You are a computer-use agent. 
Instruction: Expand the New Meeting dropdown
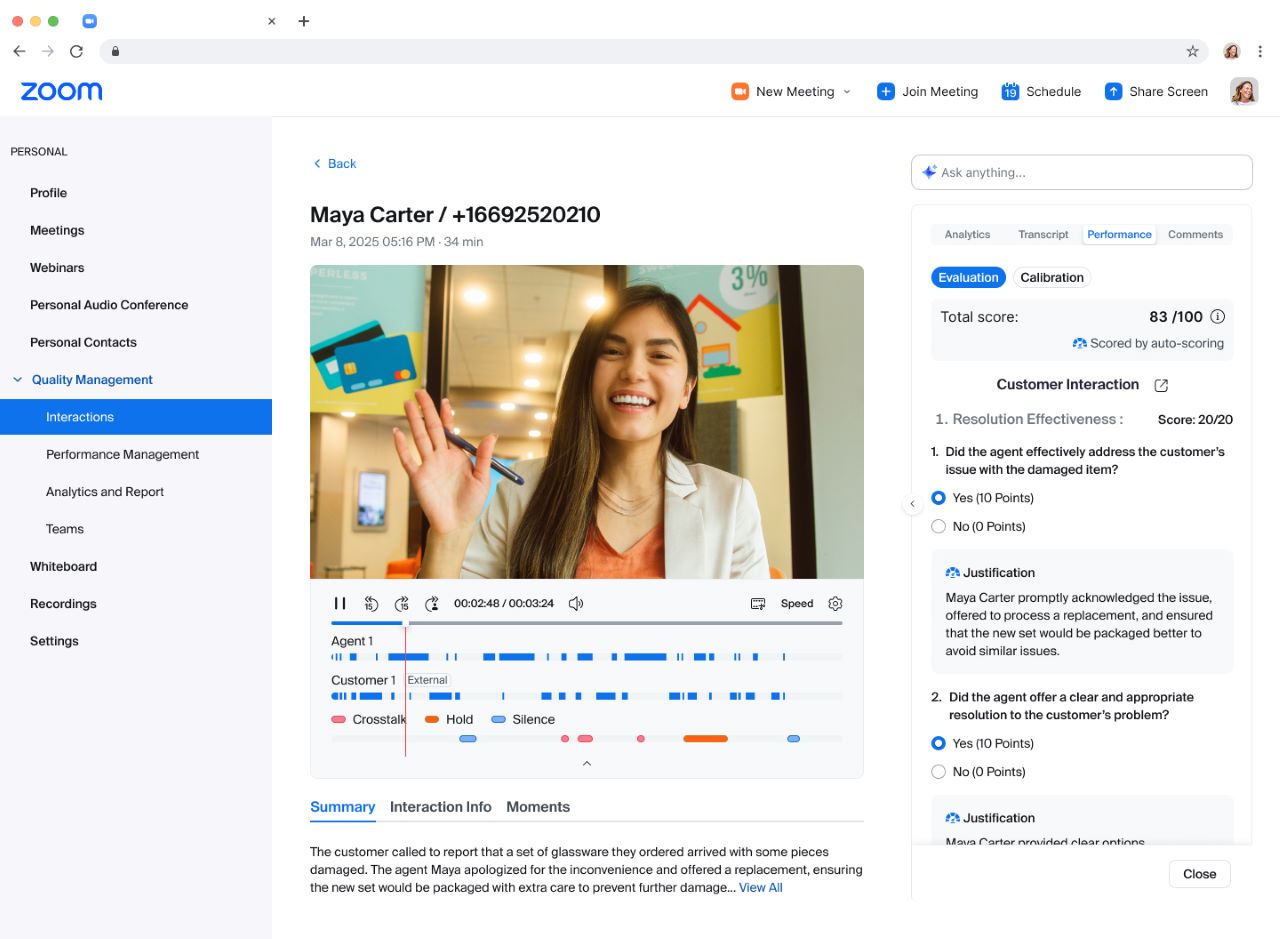tap(845, 91)
